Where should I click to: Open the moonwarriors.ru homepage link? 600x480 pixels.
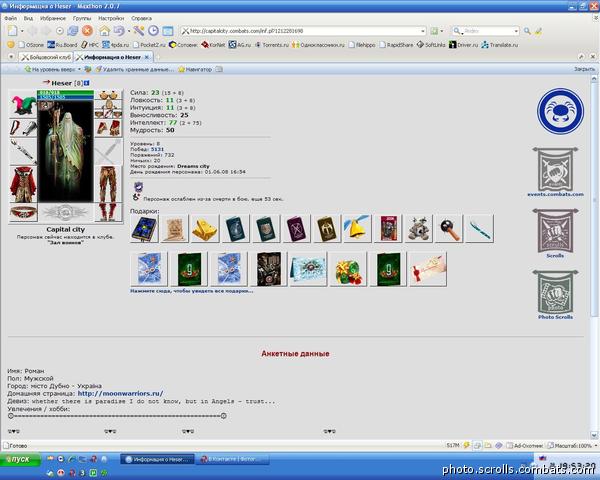[x=121, y=393]
